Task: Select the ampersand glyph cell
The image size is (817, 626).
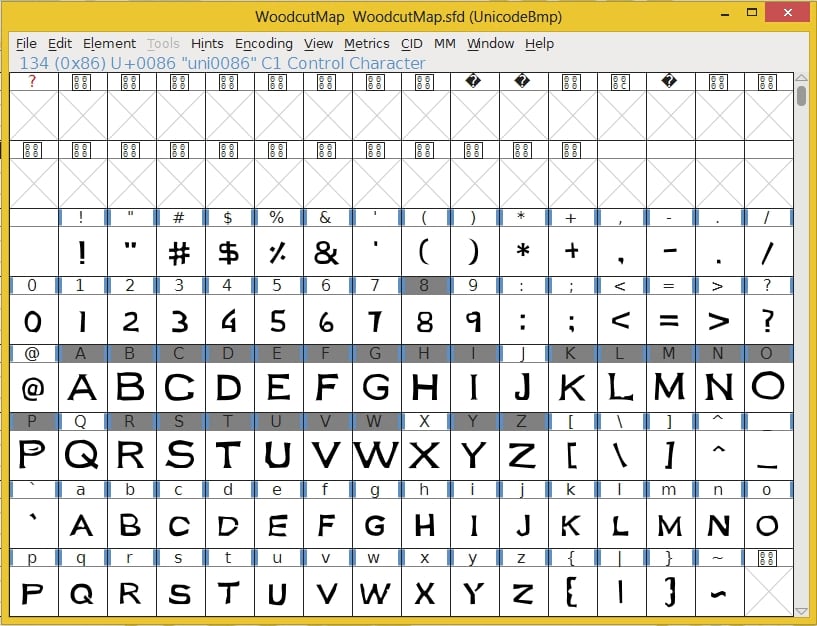Action: click(328, 251)
